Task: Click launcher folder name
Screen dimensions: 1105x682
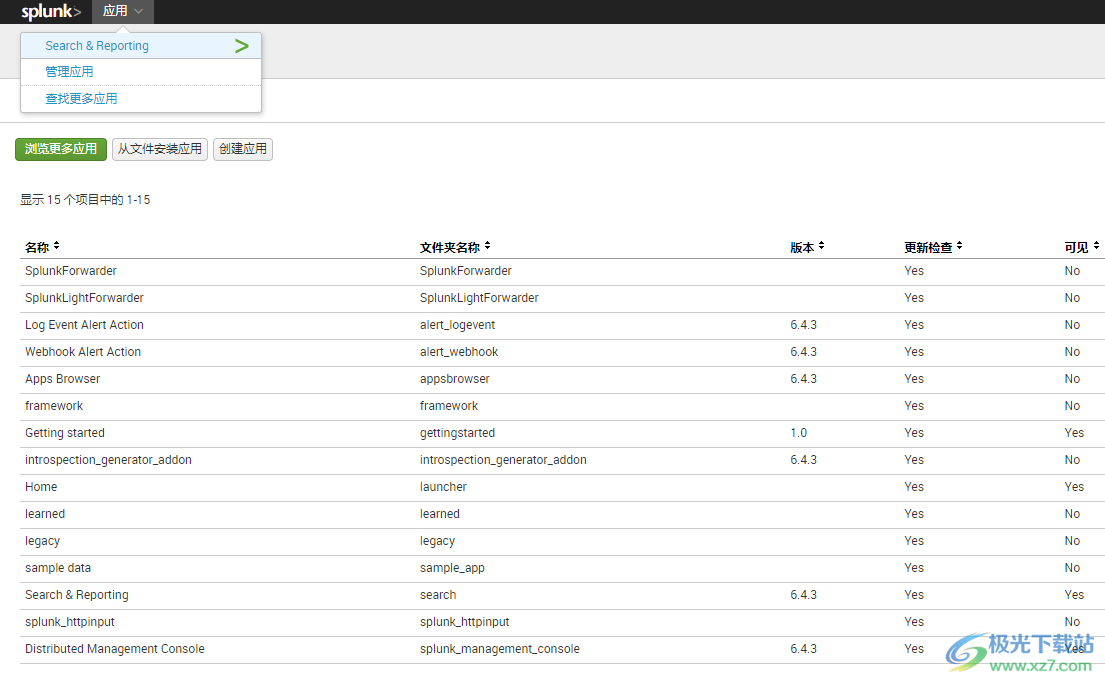Action: (x=443, y=487)
